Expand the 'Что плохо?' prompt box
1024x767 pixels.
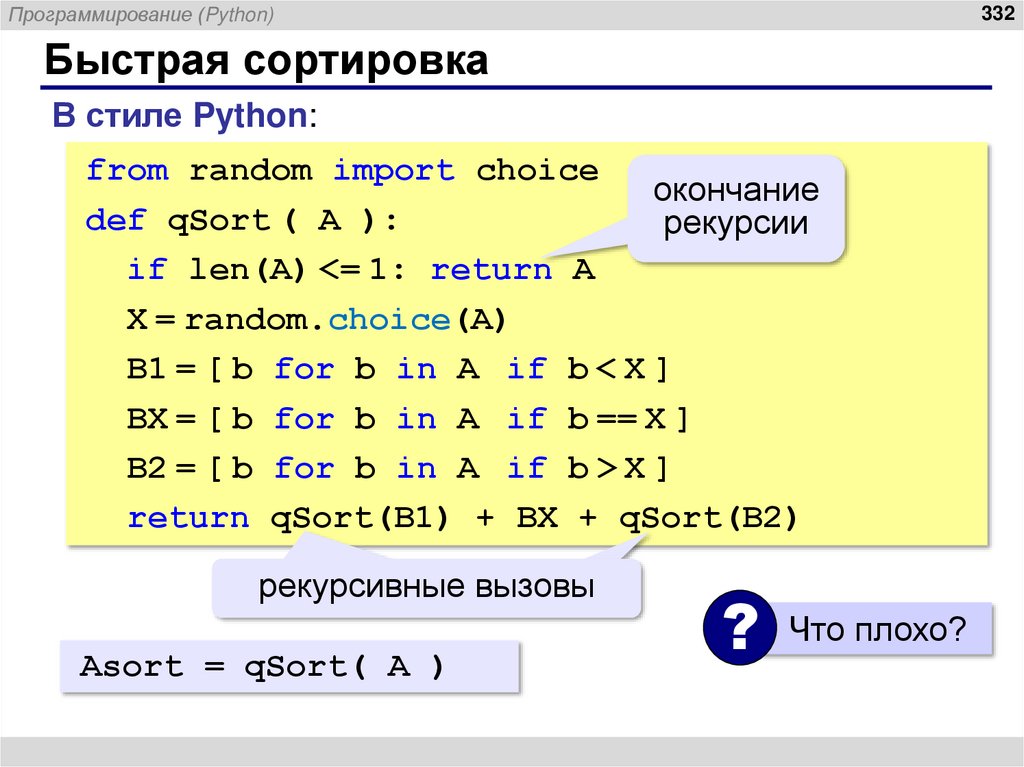877,629
